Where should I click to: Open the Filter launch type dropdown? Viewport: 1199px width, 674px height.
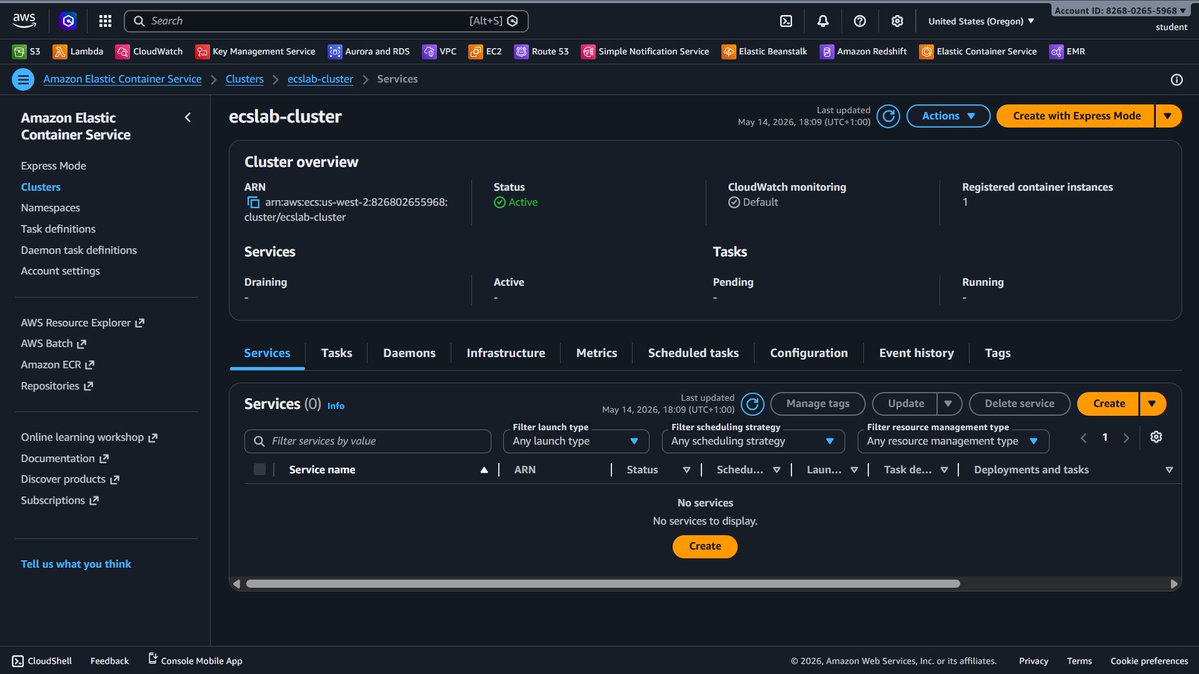576,441
